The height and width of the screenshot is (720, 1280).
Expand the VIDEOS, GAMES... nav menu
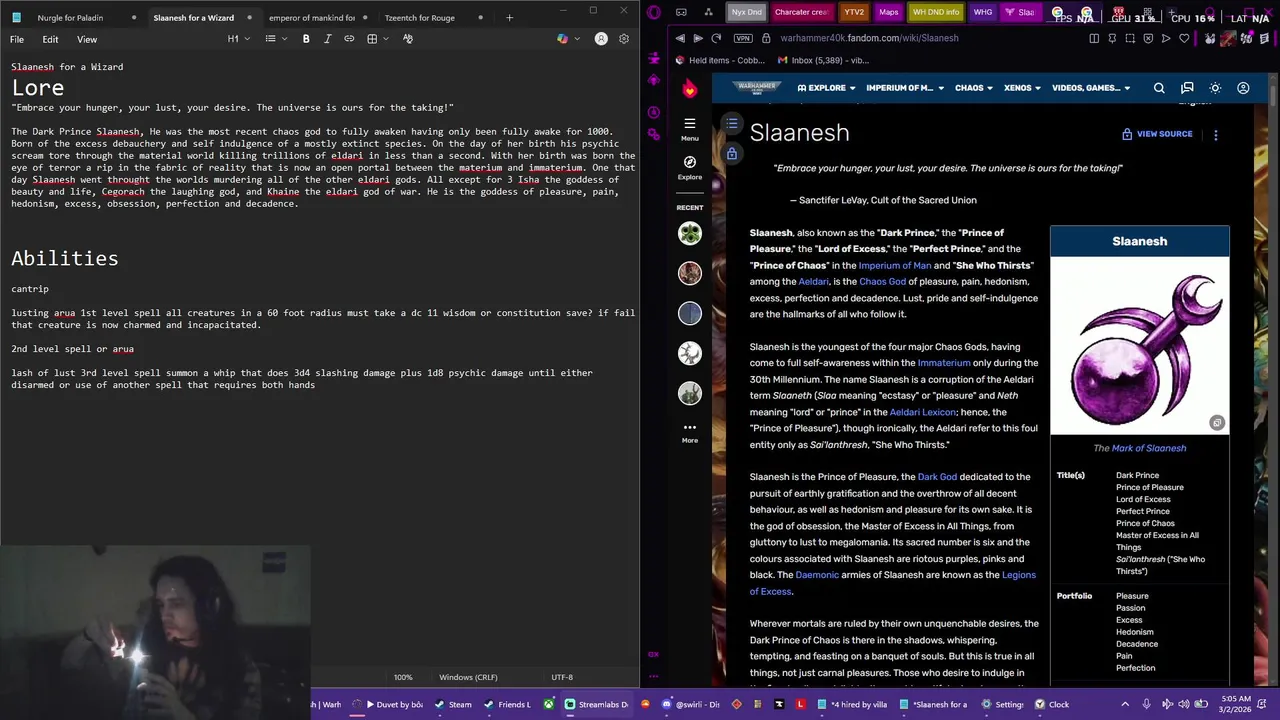[1091, 88]
